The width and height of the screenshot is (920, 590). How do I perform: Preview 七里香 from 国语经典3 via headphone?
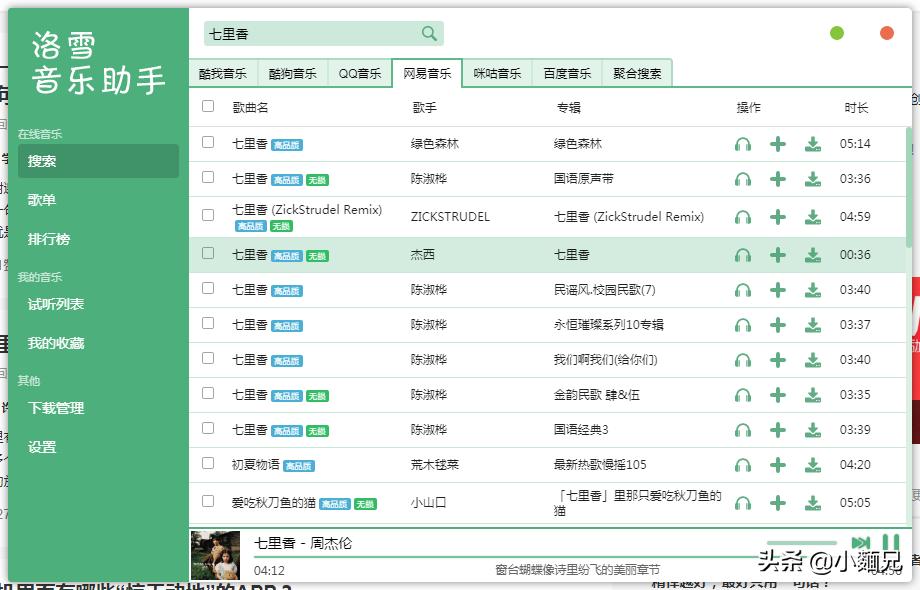click(x=741, y=430)
